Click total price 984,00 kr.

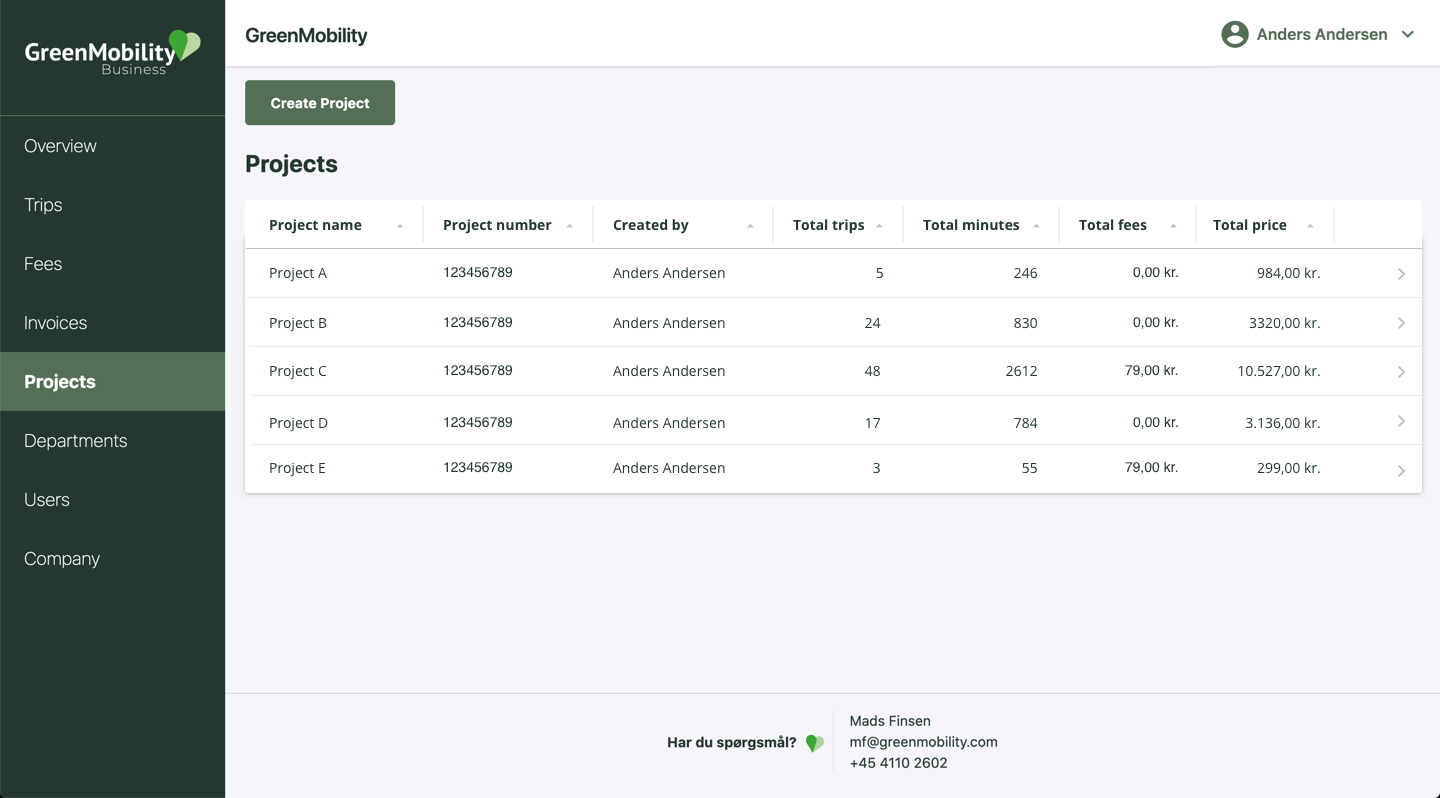pos(1288,273)
